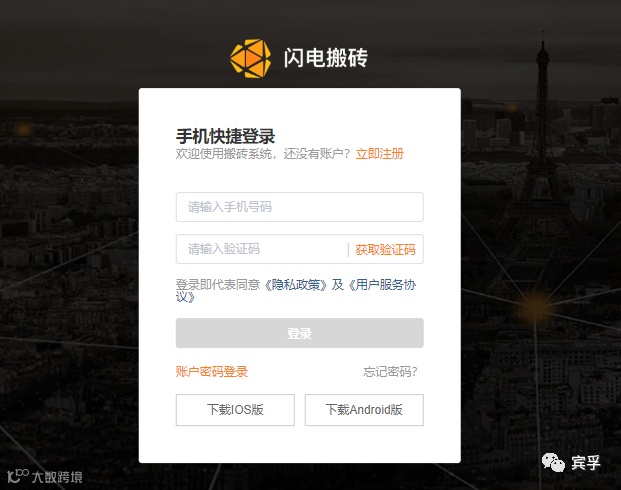
Task: Click the 下载Android版 download button
Action: tap(364, 410)
